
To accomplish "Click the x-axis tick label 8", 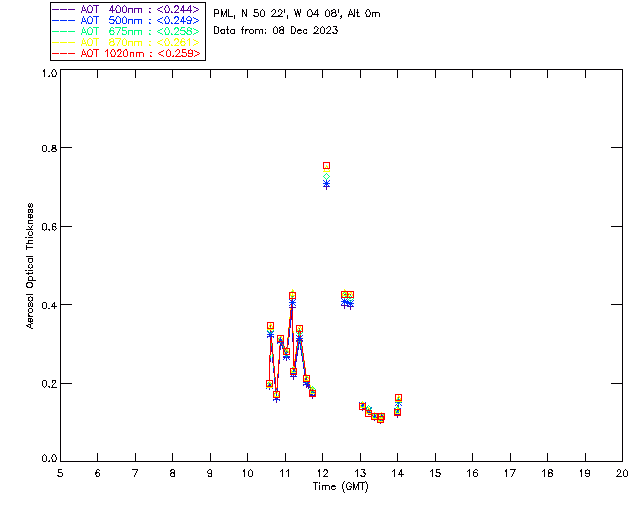I will 173,473.
